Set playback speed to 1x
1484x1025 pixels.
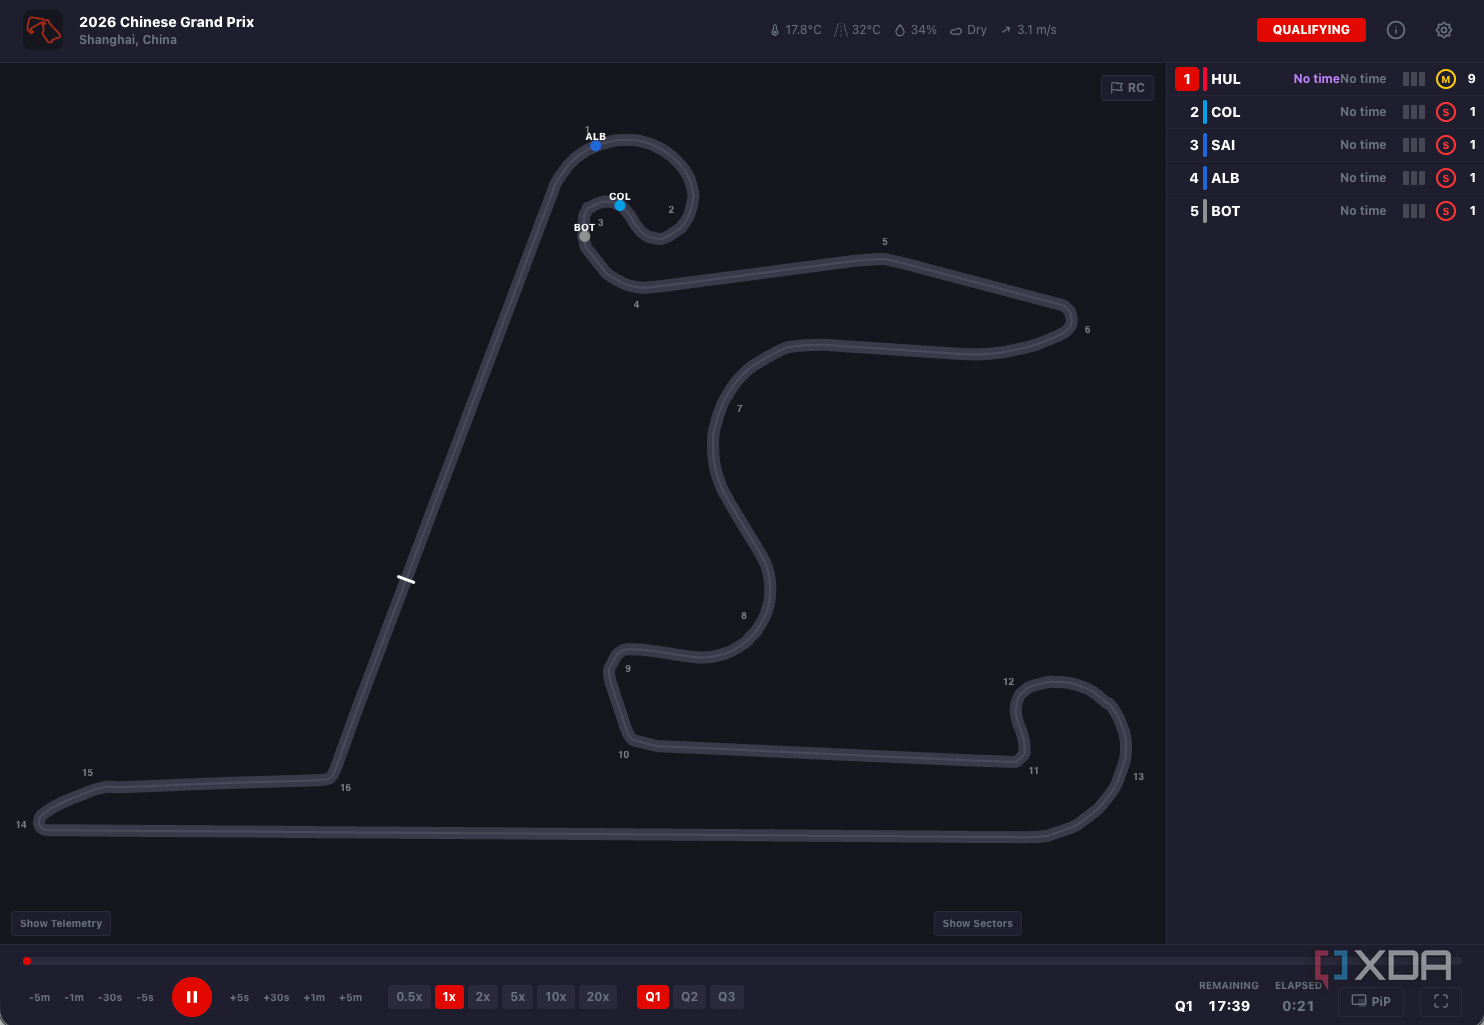point(449,997)
